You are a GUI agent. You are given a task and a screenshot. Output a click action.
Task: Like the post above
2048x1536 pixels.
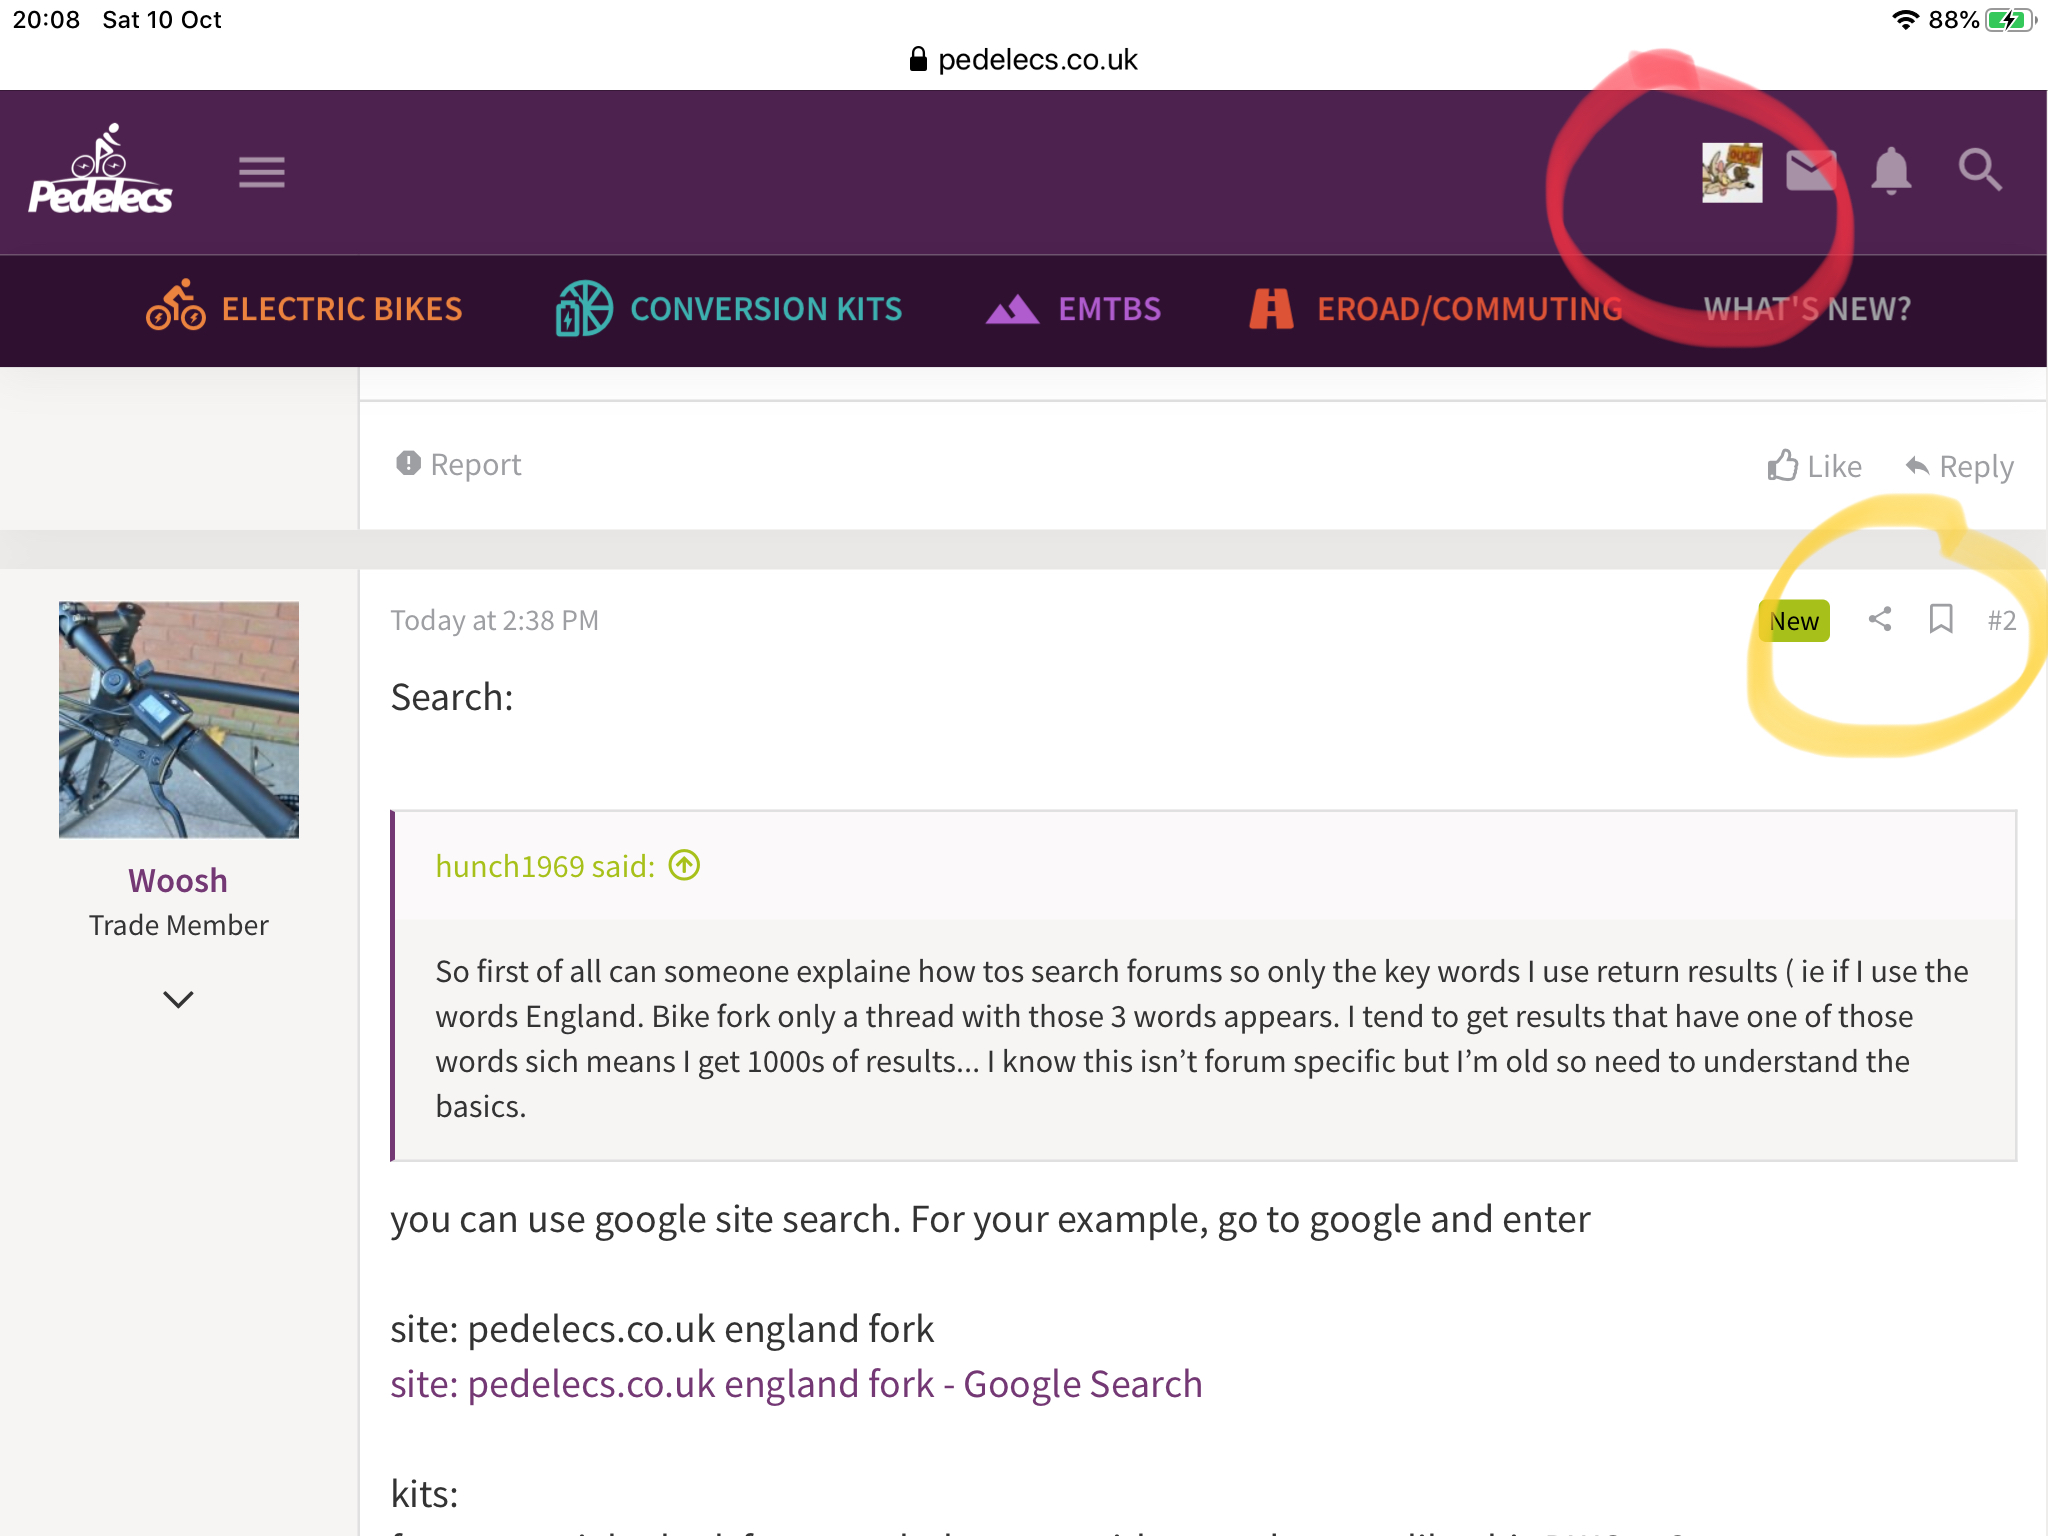pos(1814,466)
